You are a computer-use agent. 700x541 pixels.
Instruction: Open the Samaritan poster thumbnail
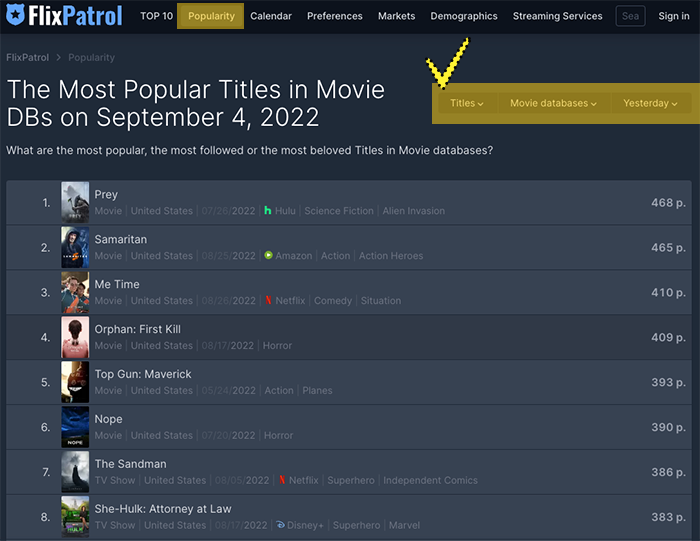pos(75,247)
